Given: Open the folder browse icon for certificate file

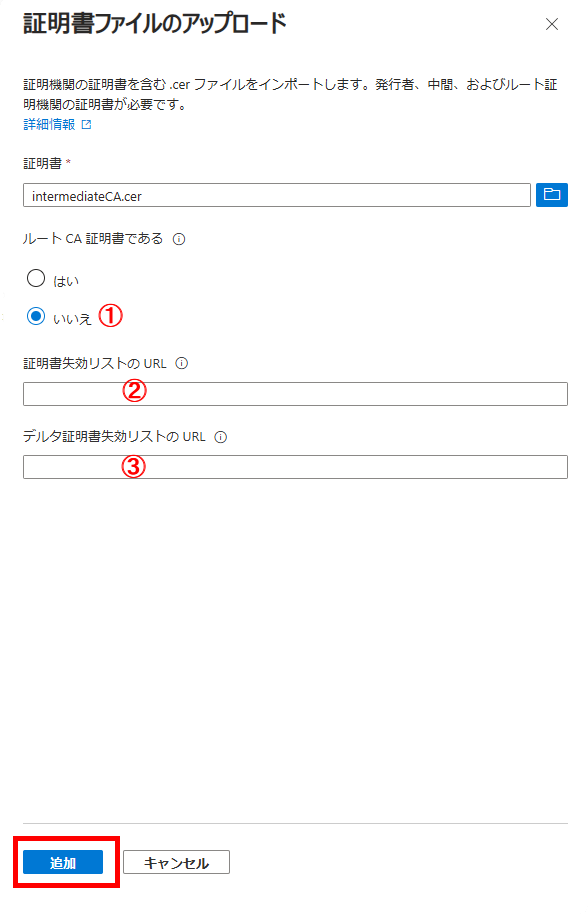Looking at the screenshot, I should click(551, 195).
